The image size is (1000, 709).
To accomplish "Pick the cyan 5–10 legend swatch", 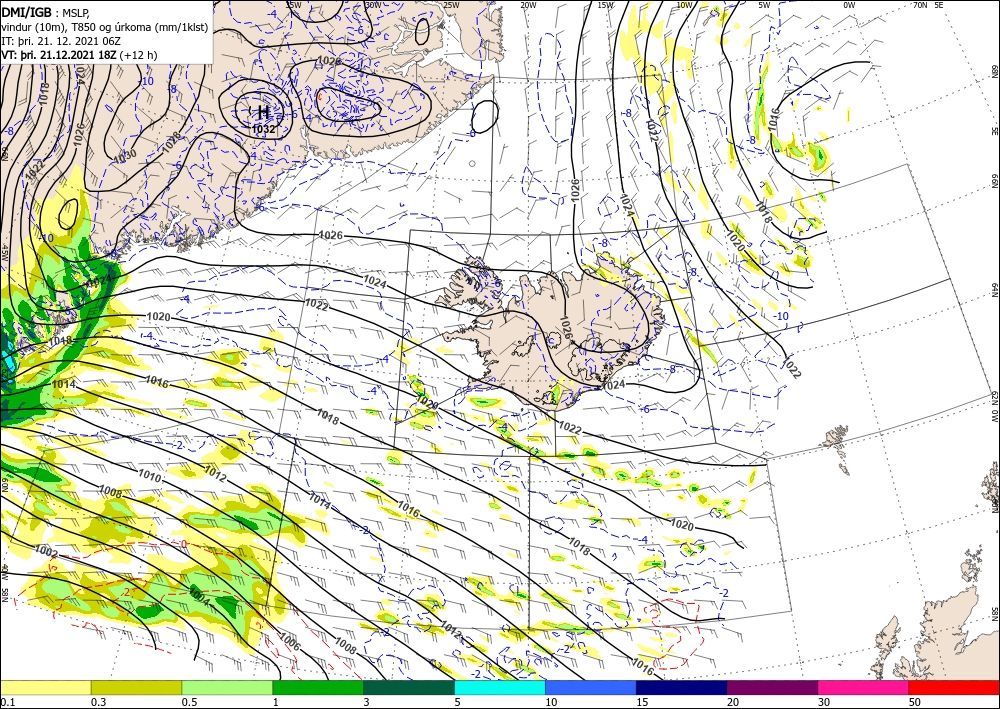I will tap(500, 687).
